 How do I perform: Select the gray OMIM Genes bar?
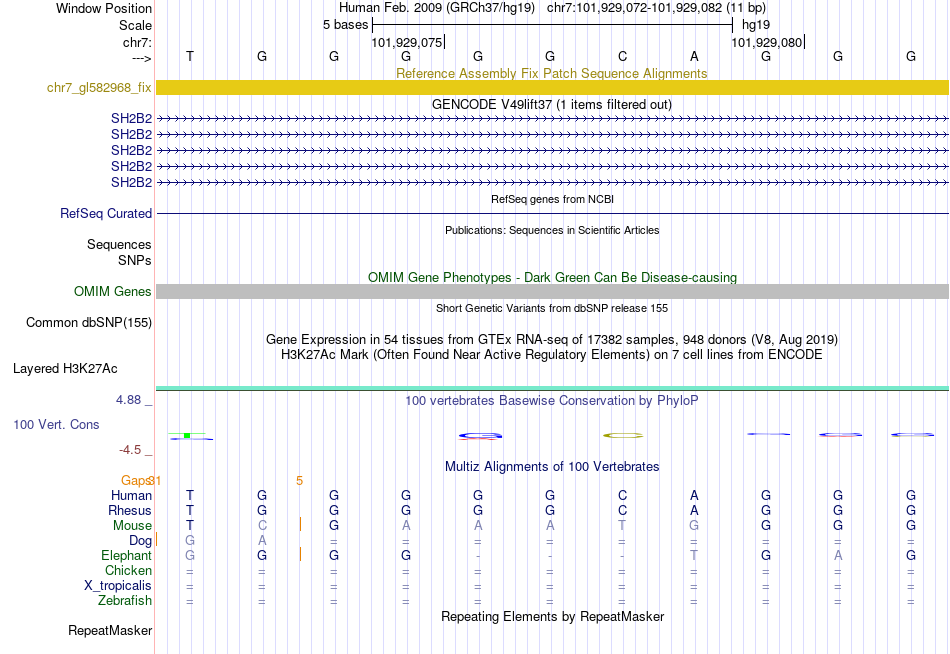coord(552,292)
